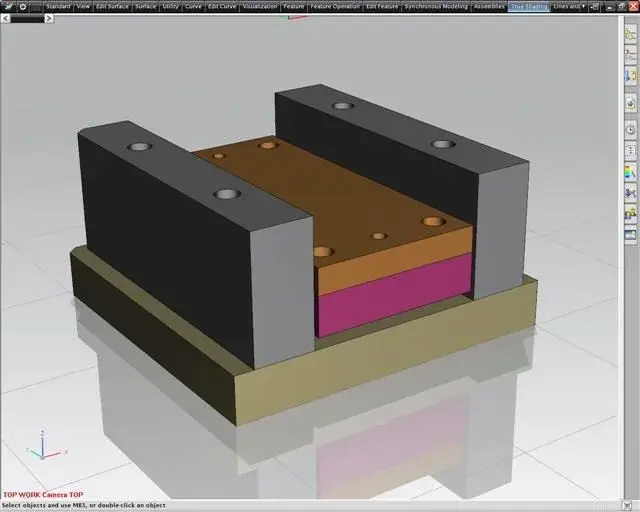The height and width of the screenshot is (512, 640).
Task: Open the Internet Explorer browser resource tab
Action: 630,102
